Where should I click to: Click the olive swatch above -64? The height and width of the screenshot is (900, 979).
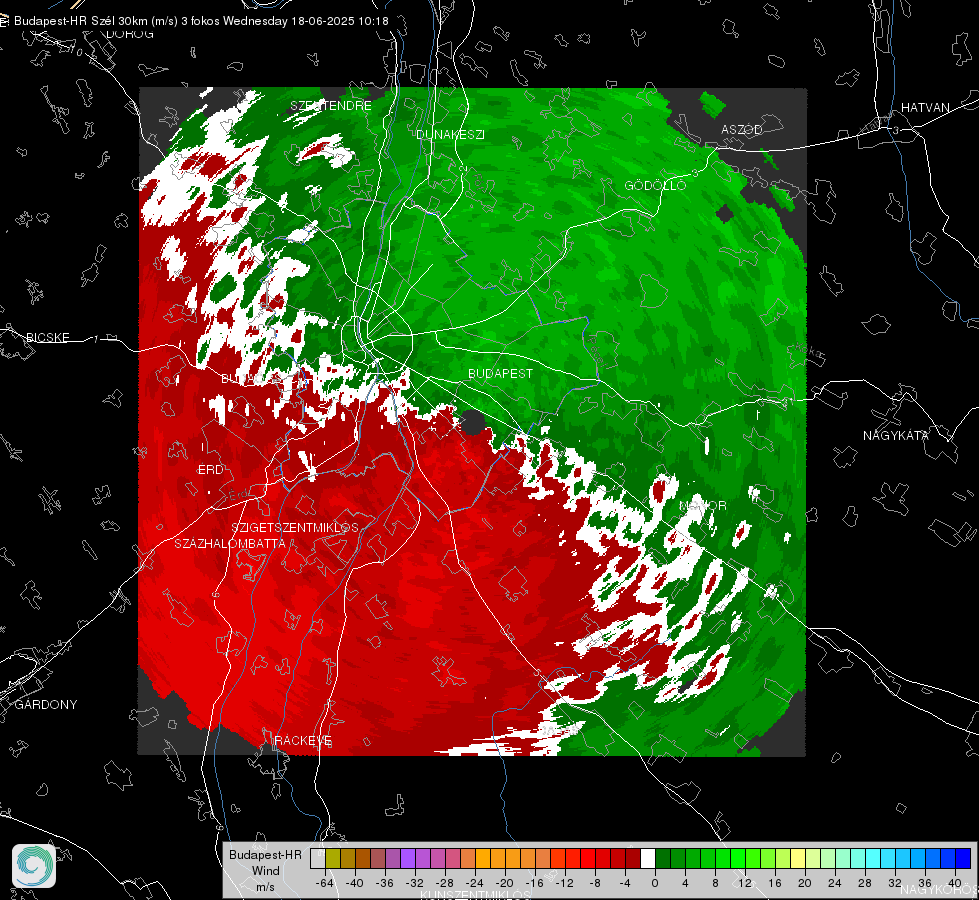pos(333,858)
